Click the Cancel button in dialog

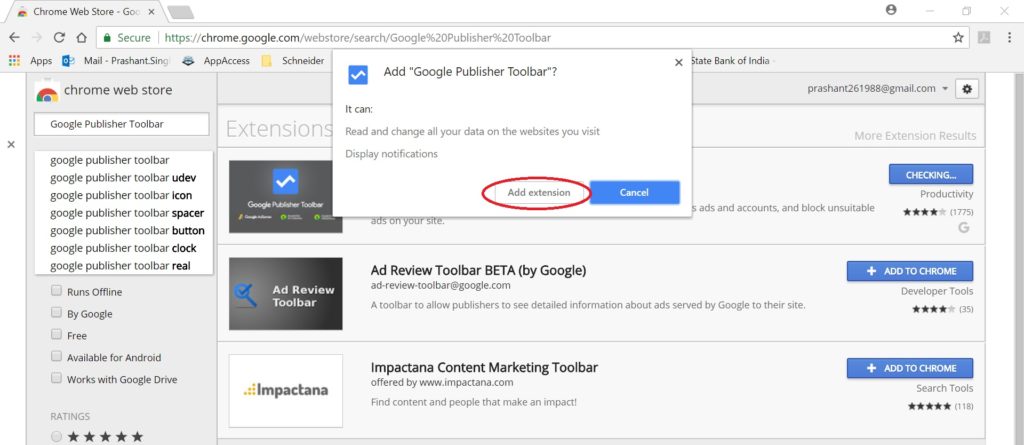(x=634, y=193)
